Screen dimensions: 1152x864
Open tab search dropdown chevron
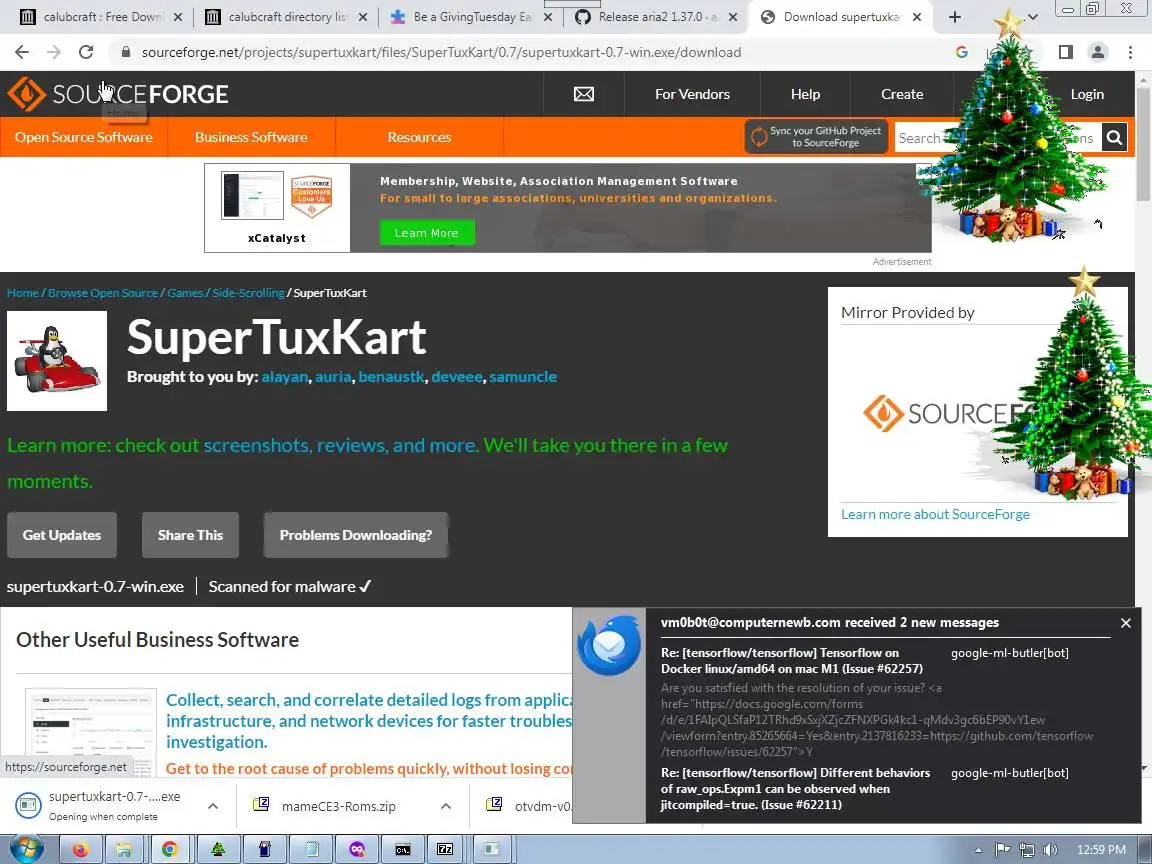(1032, 17)
